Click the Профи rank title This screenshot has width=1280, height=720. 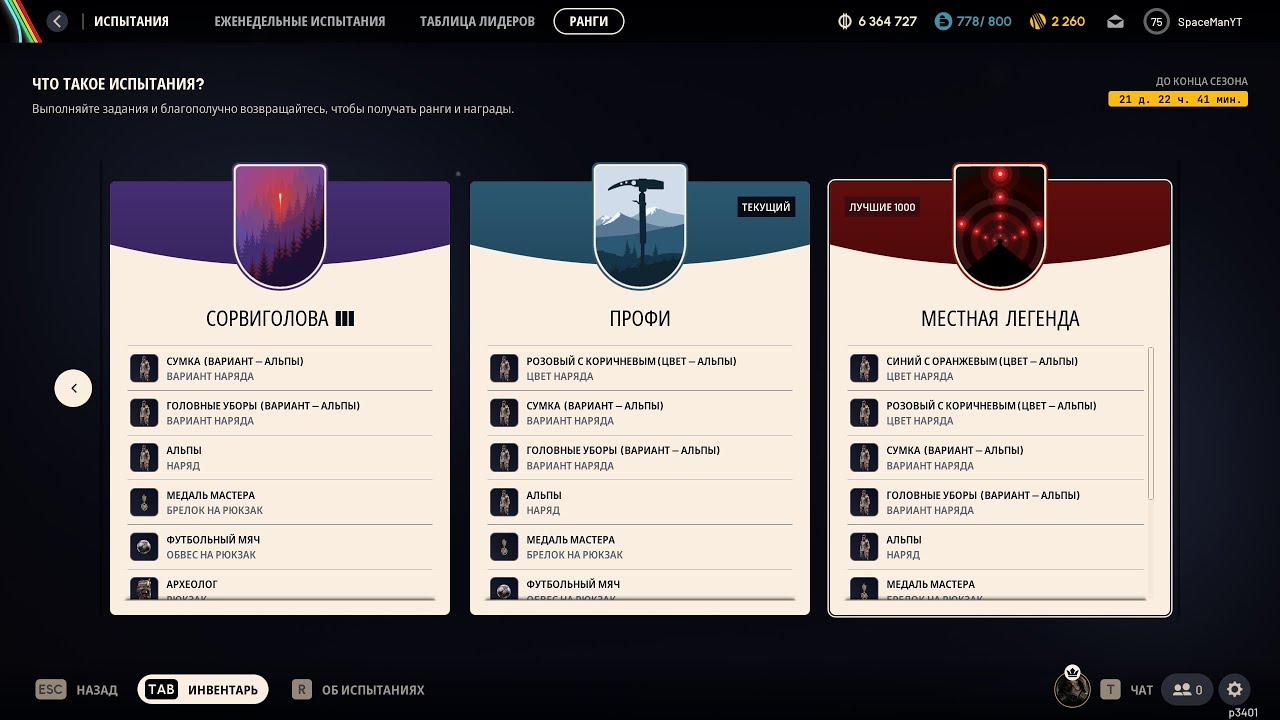pos(640,319)
